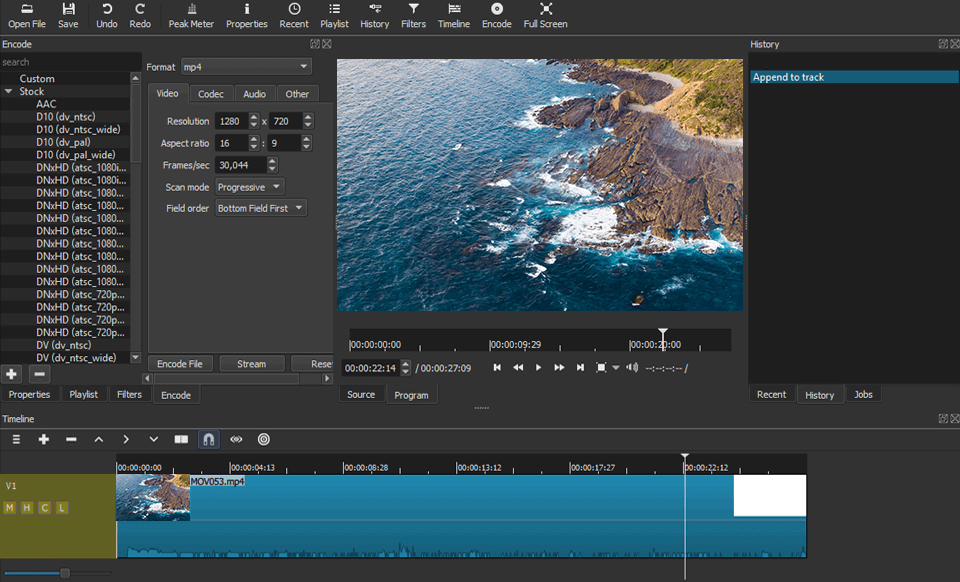Open the Format dropdown showing mp4
Screen dimensions: 960x582
[x=246, y=66]
